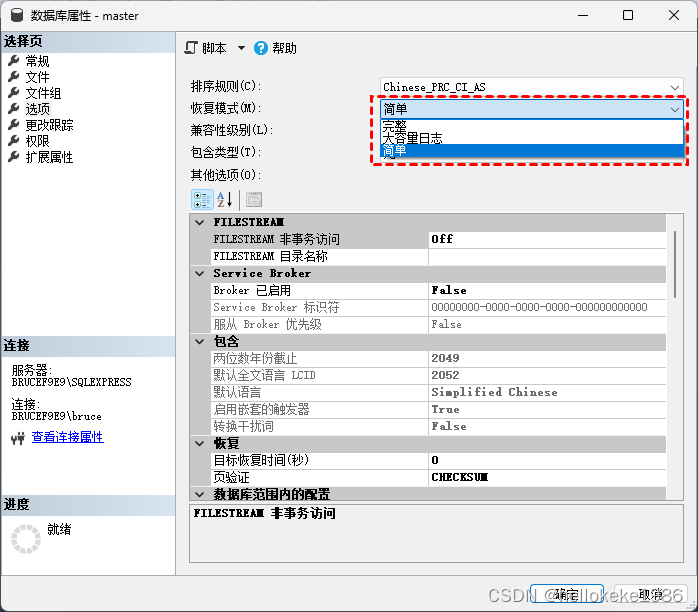Click the progress spinner ring icon
The height and width of the screenshot is (612, 698).
pyautogui.click(x=26, y=539)
